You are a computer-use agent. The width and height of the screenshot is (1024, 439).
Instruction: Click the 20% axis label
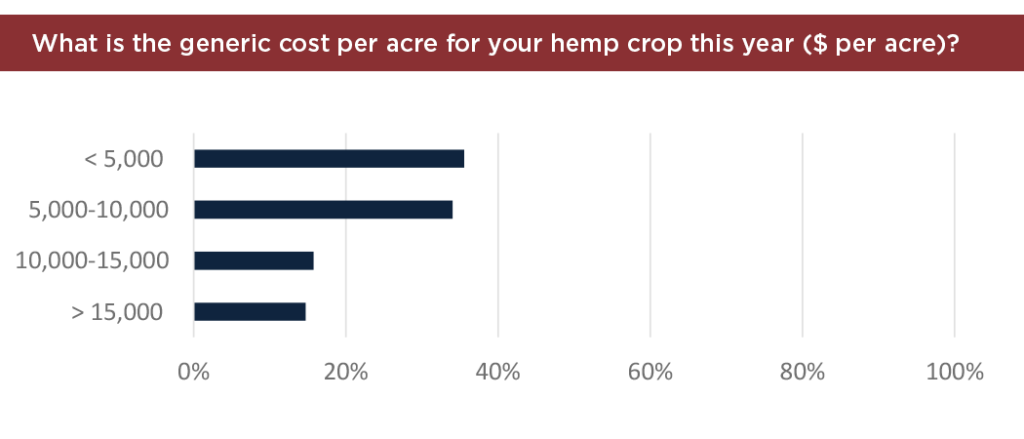(346, 372)
